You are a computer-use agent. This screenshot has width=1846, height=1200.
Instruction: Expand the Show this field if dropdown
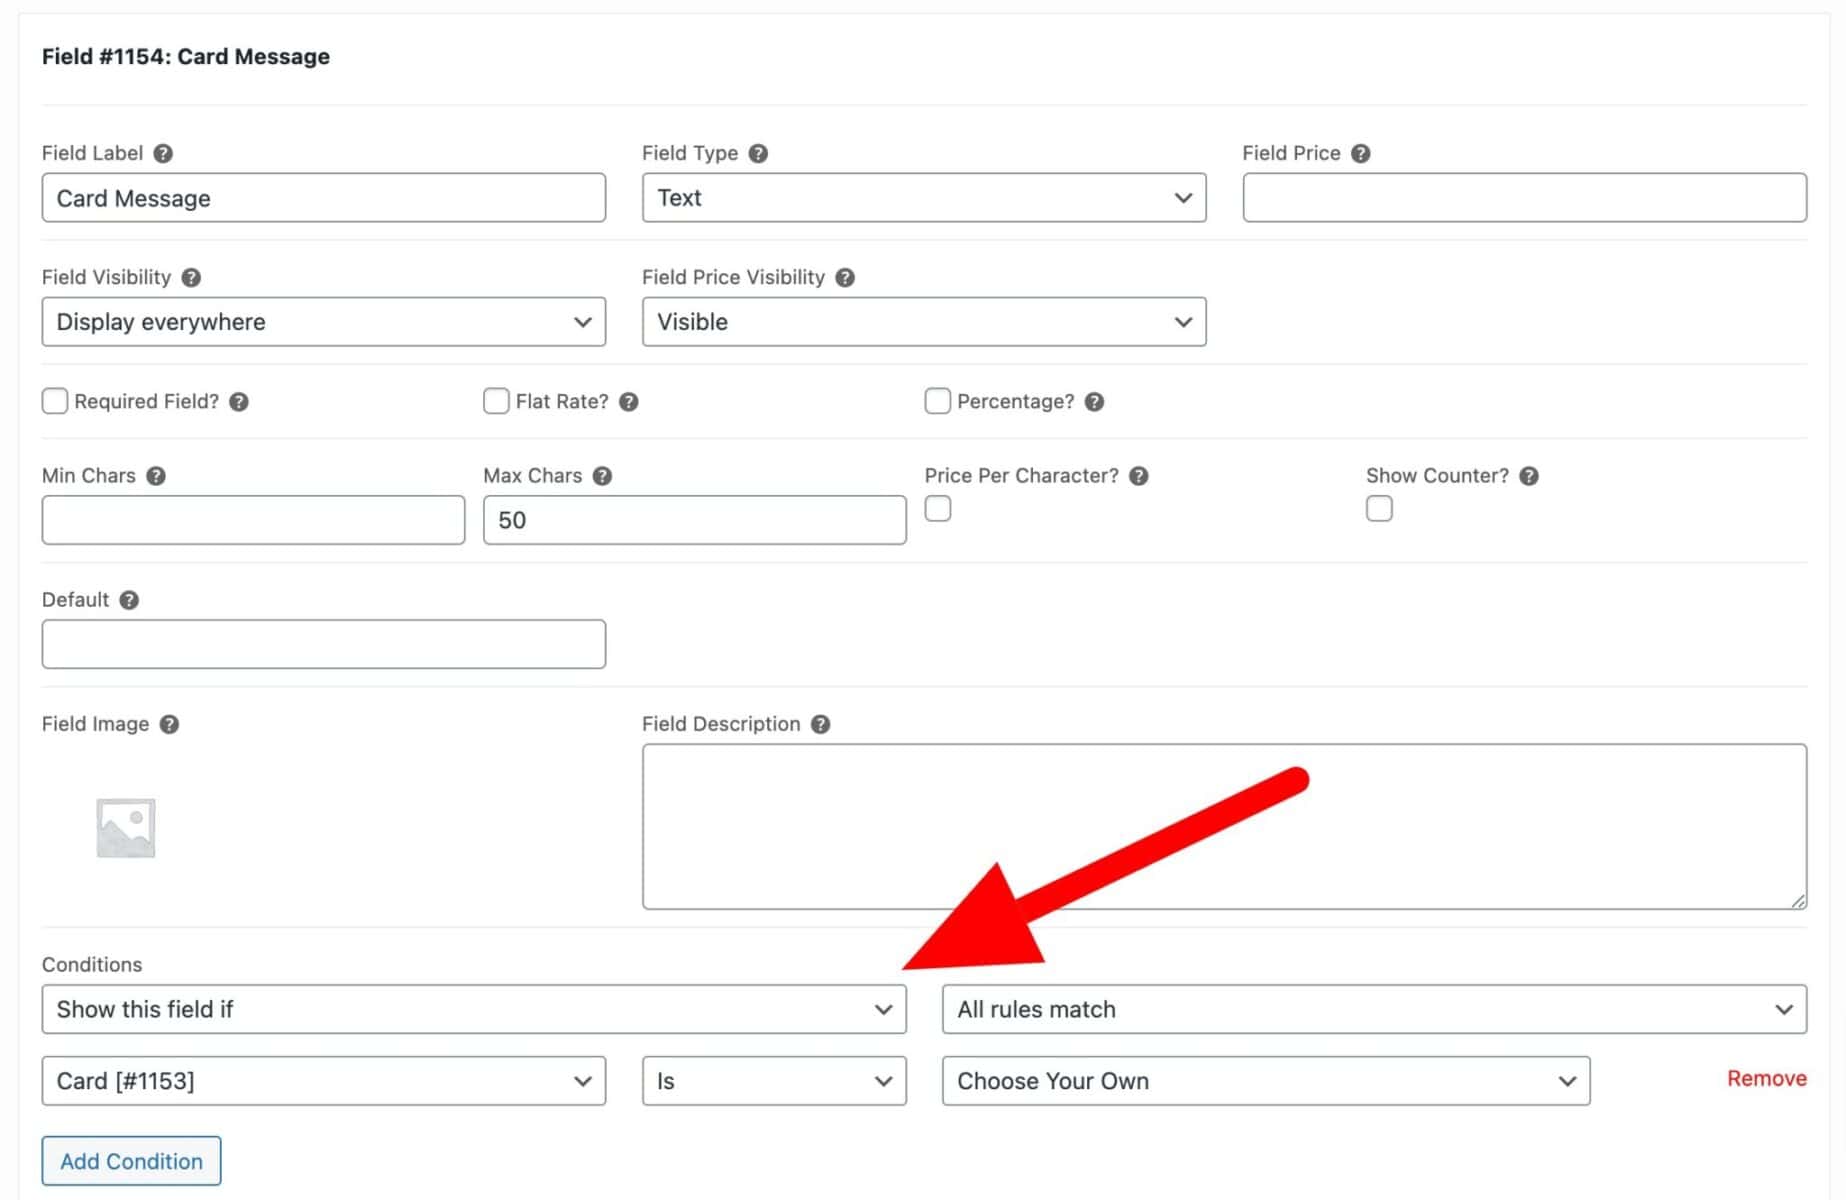click(474, 1009)
